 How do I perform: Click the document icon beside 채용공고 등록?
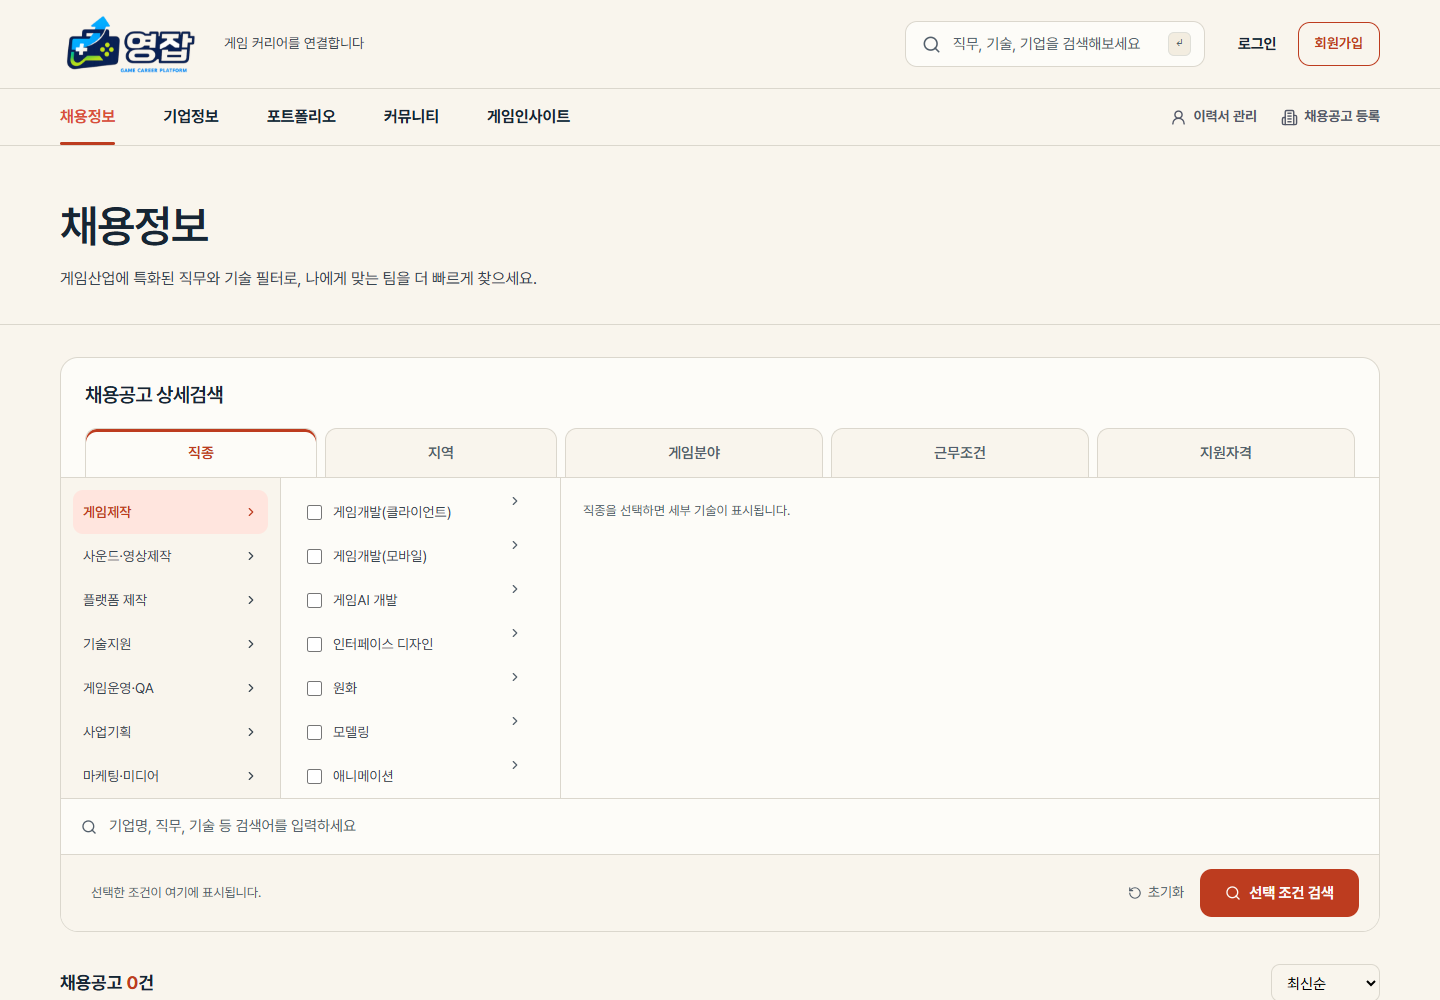[1289, 117]
